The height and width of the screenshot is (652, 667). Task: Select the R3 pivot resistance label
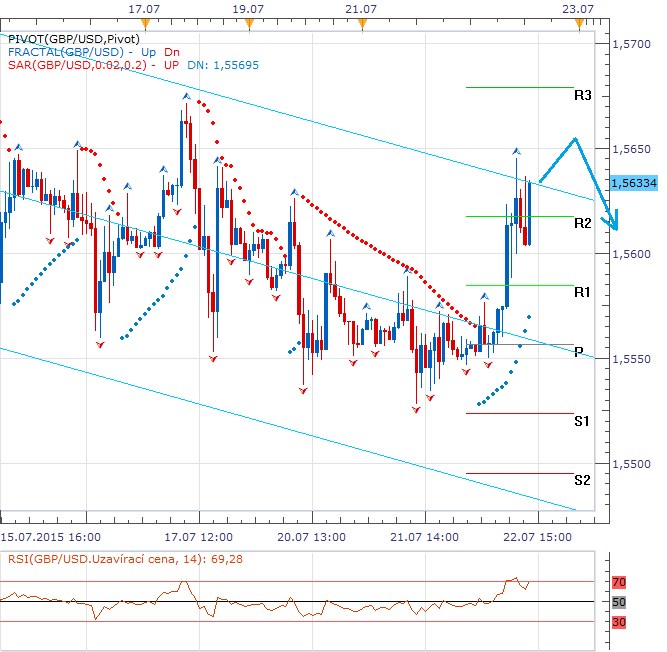coord(583,96)
